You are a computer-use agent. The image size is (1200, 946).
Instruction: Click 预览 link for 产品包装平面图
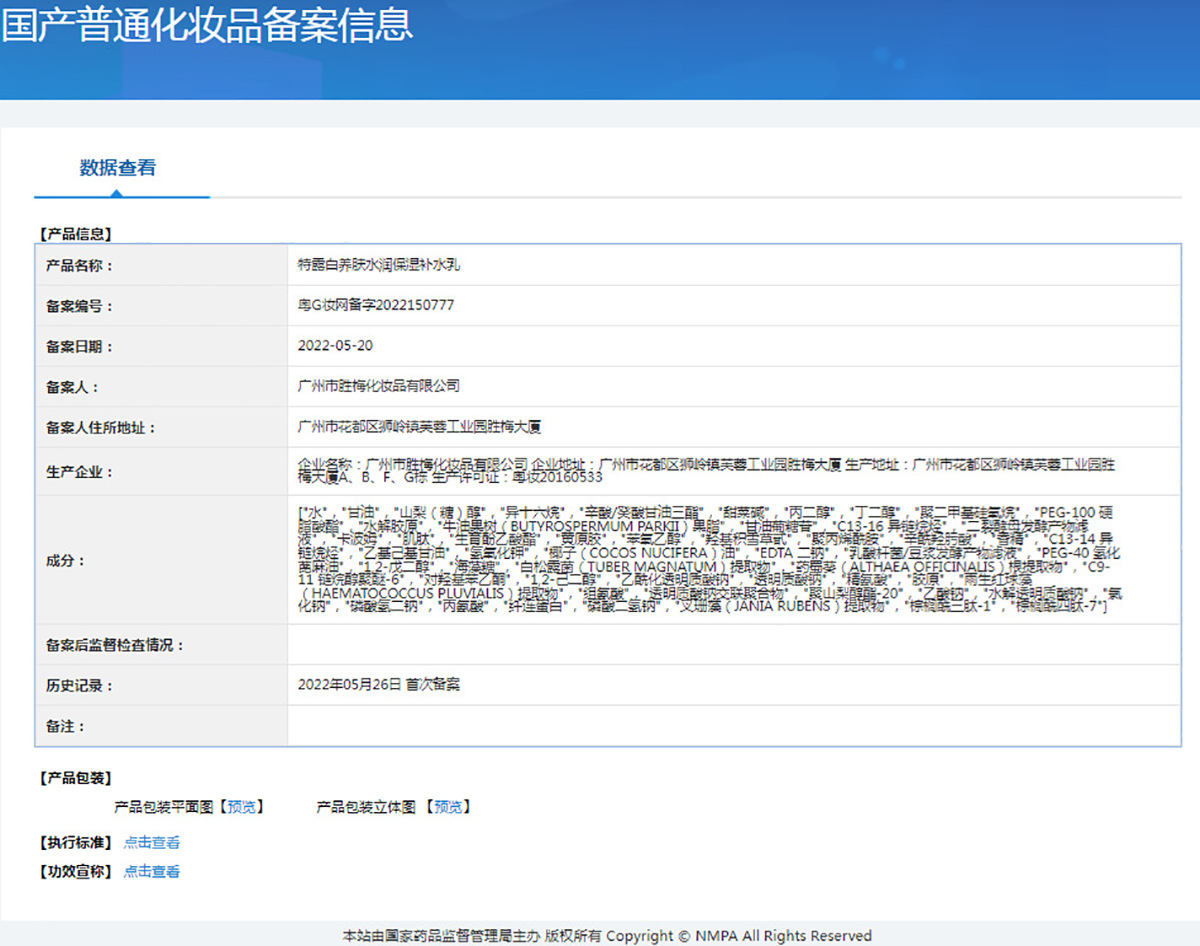pyautogui.click(x=241, y=807)
